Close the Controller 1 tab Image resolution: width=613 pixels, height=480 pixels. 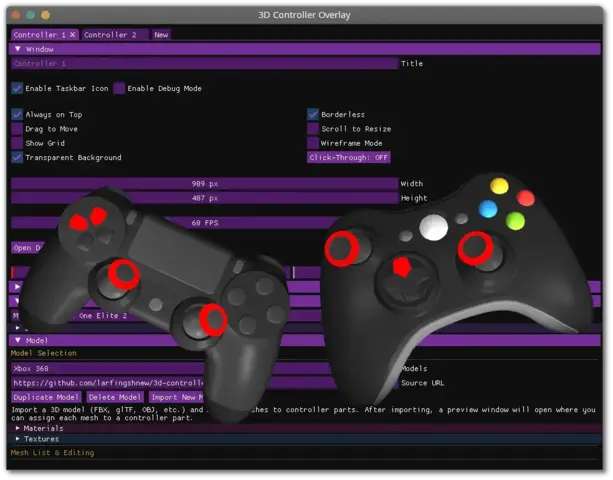[x=73, y=35]
